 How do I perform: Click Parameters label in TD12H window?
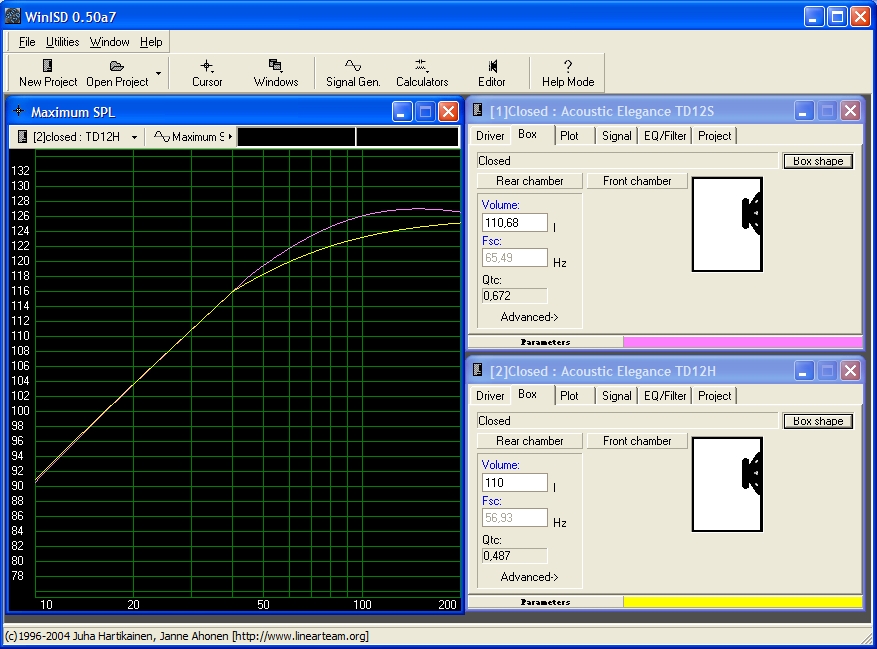pyautogui.click(x=545, y=602)
